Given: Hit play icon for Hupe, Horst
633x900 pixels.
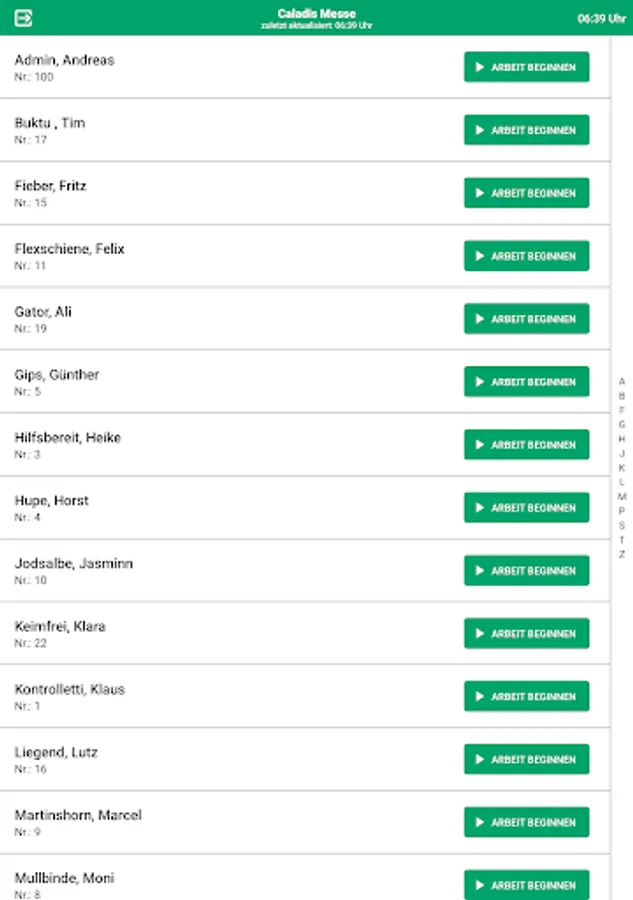Looking at the screenshot, I should 480,508.
